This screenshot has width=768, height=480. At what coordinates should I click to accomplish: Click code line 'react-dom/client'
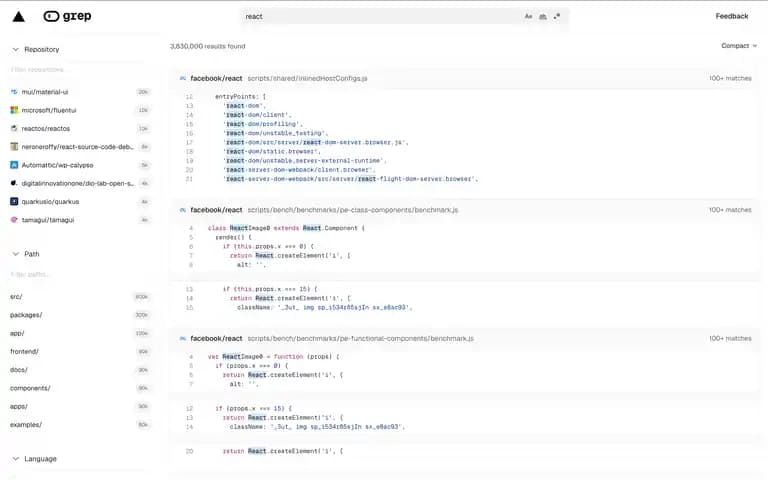(257, 115)
